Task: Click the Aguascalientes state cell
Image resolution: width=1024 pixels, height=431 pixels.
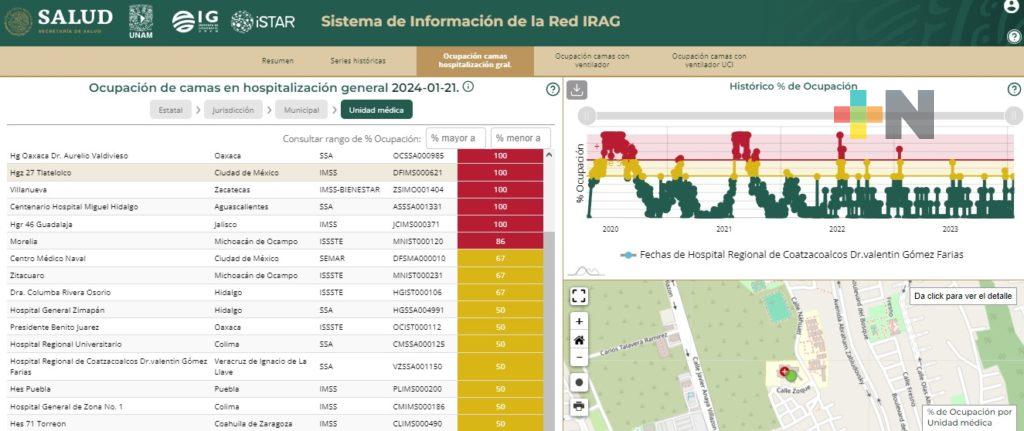Action: tap(240, 207)
